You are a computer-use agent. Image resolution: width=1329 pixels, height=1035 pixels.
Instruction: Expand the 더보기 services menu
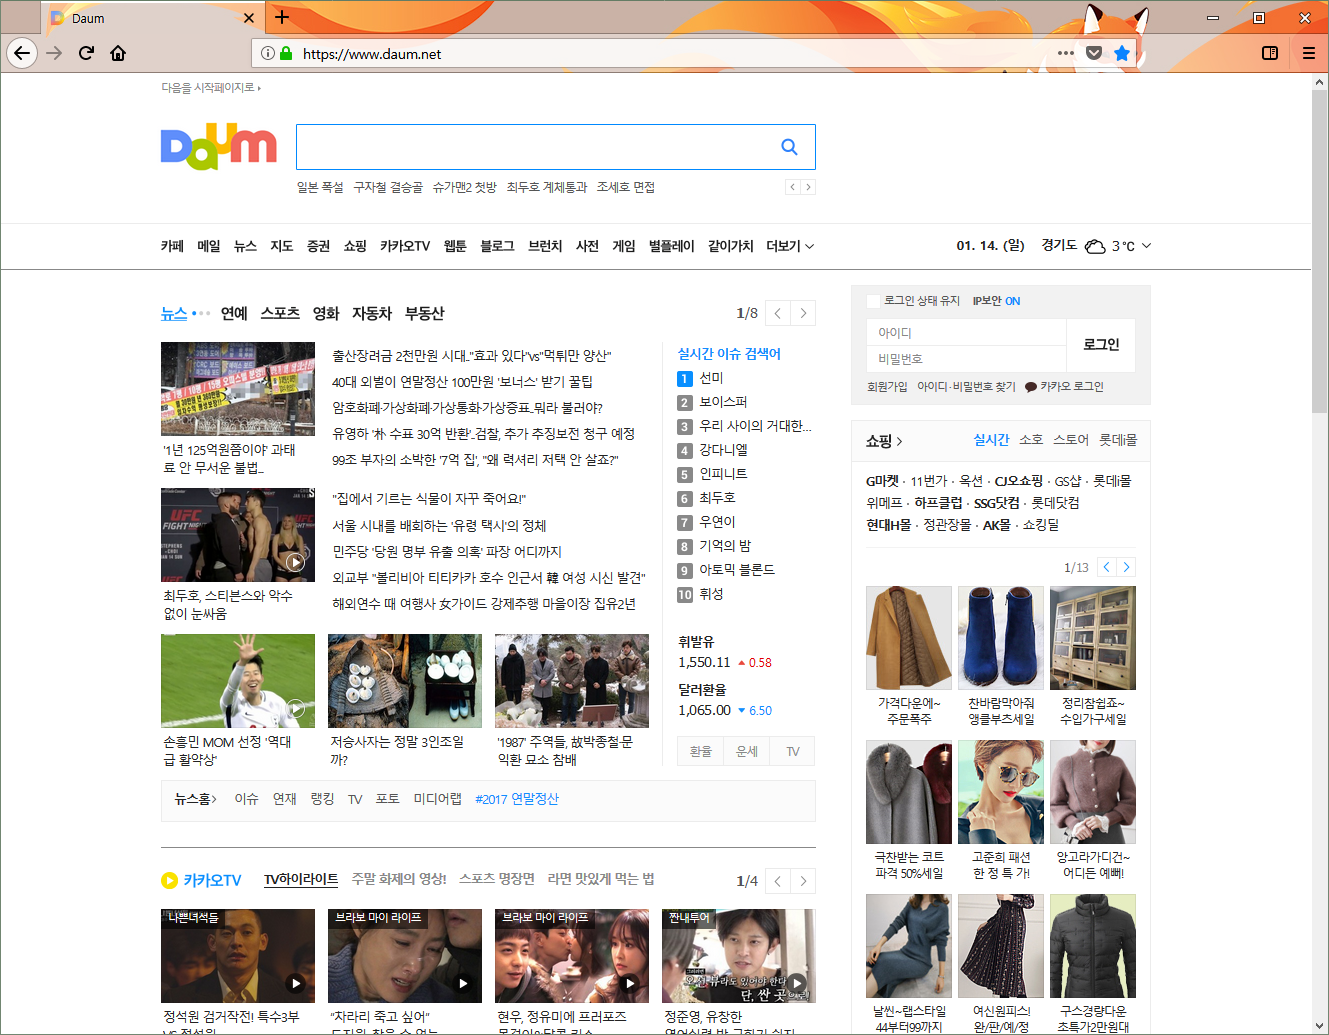tap(790, 246)
